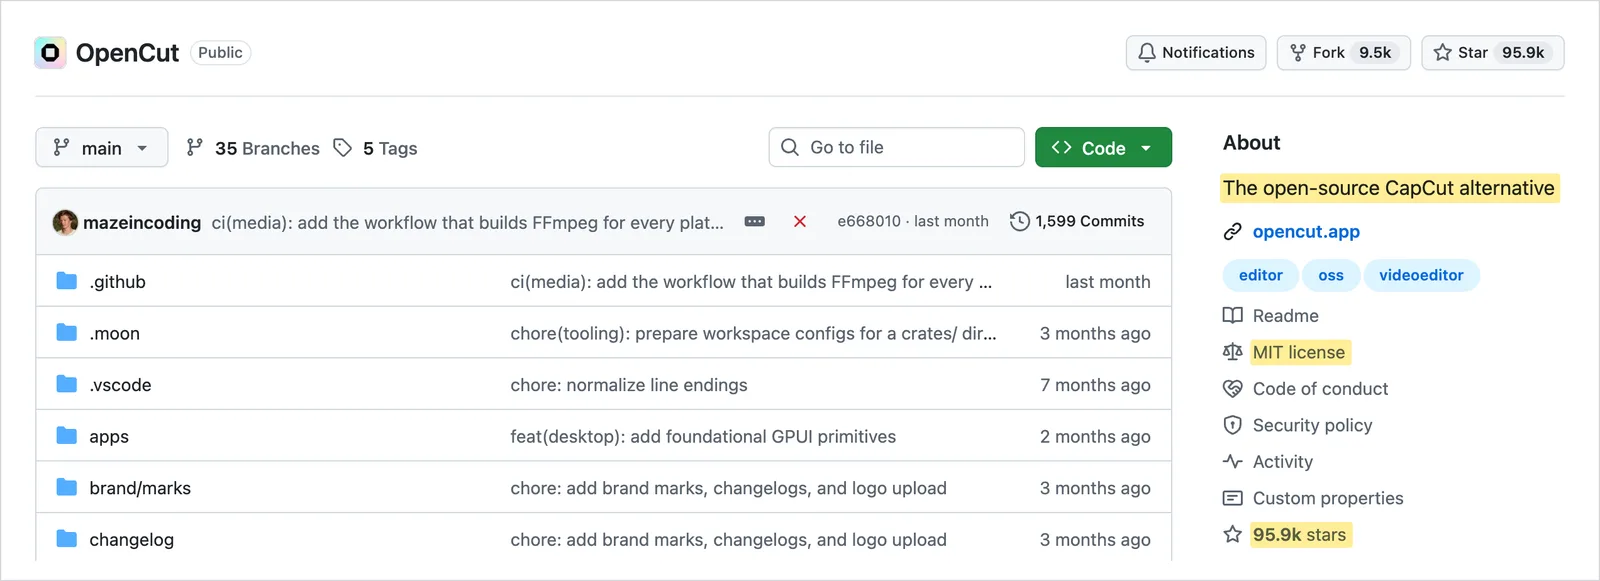Open the Custom properties link
This screenshot has width=1600, height=581.
pyautogui.click(x=1328, y=498)
